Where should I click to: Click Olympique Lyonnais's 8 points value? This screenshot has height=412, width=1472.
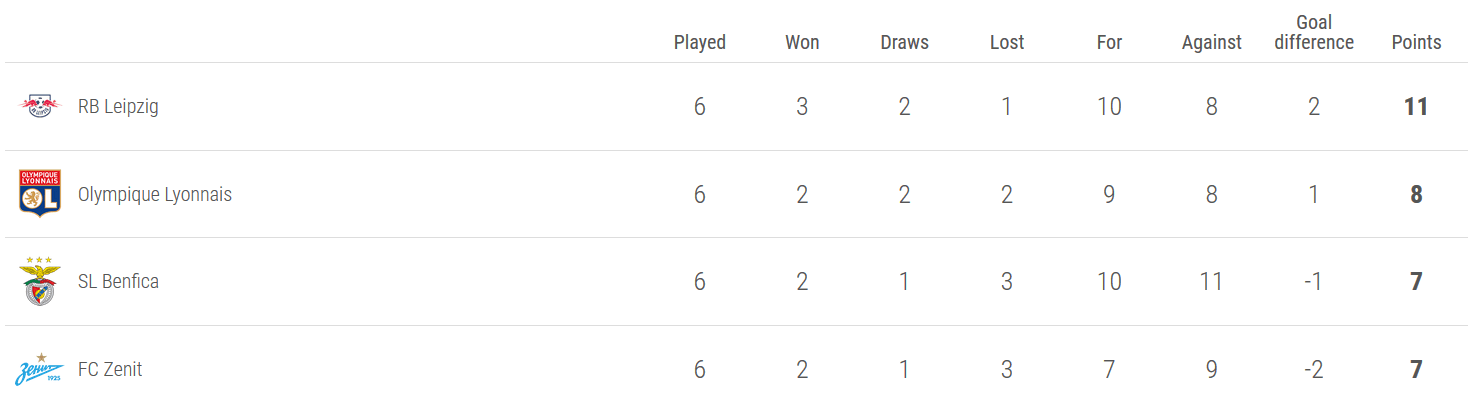pos(1416,194)
